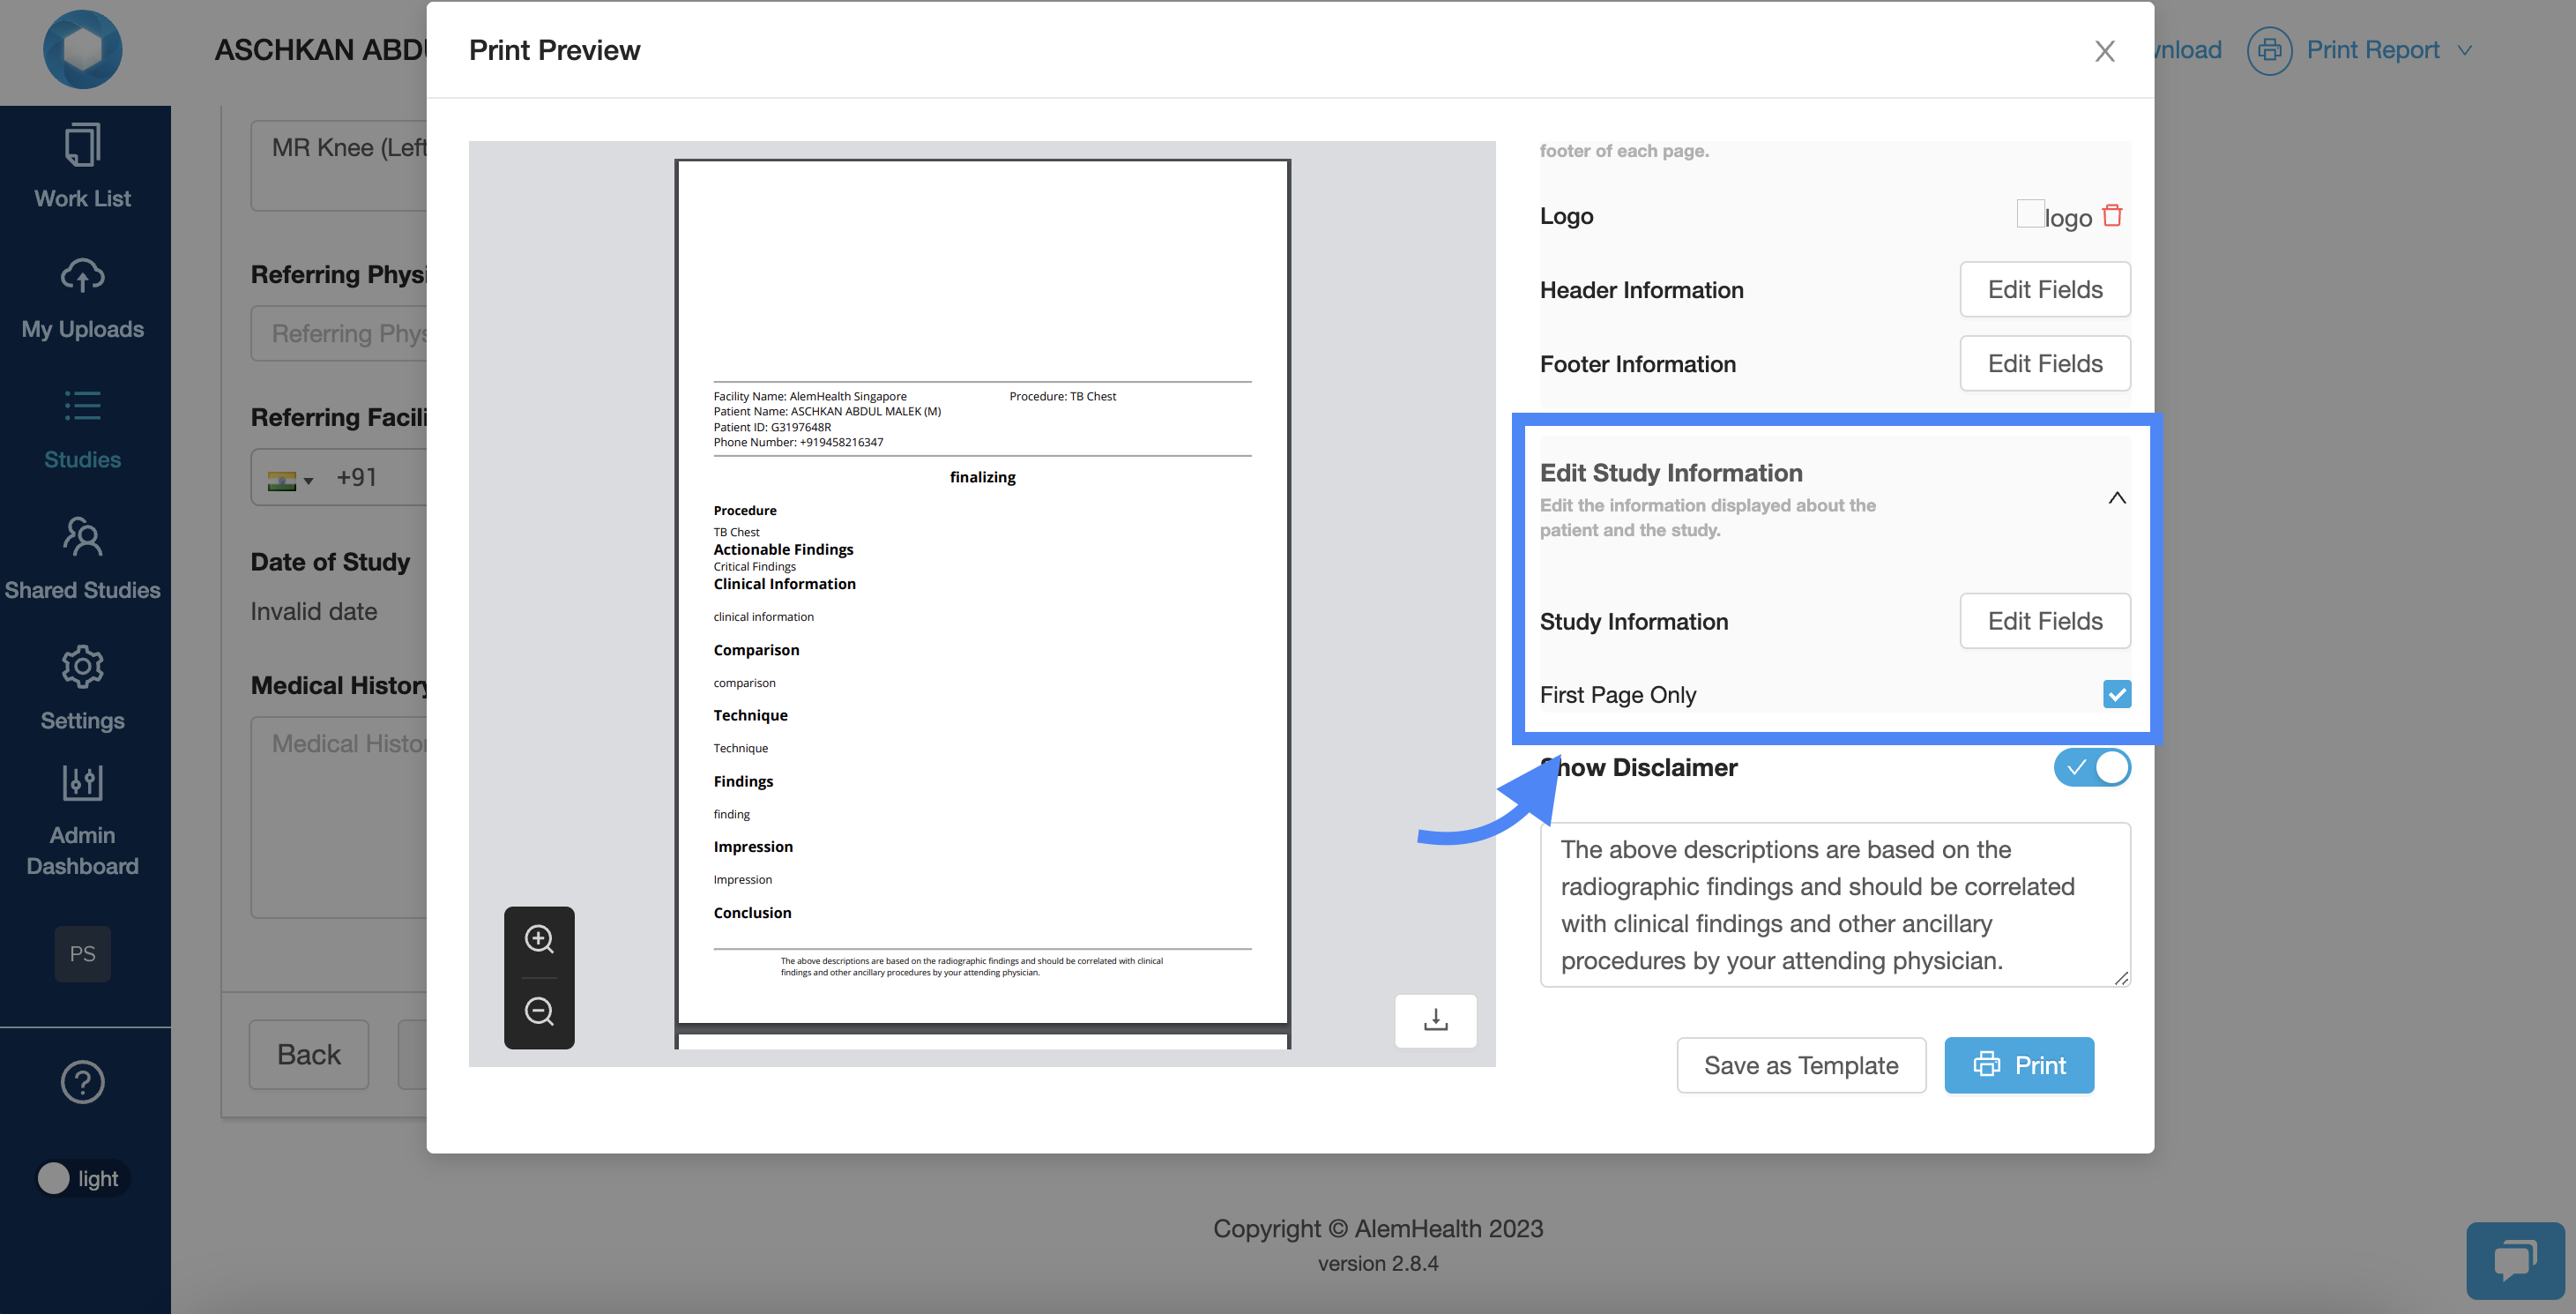This screenshot has height=1314, width=2576.
Task: Edit fields for Study Information
Action: [x=2044, y=620]
